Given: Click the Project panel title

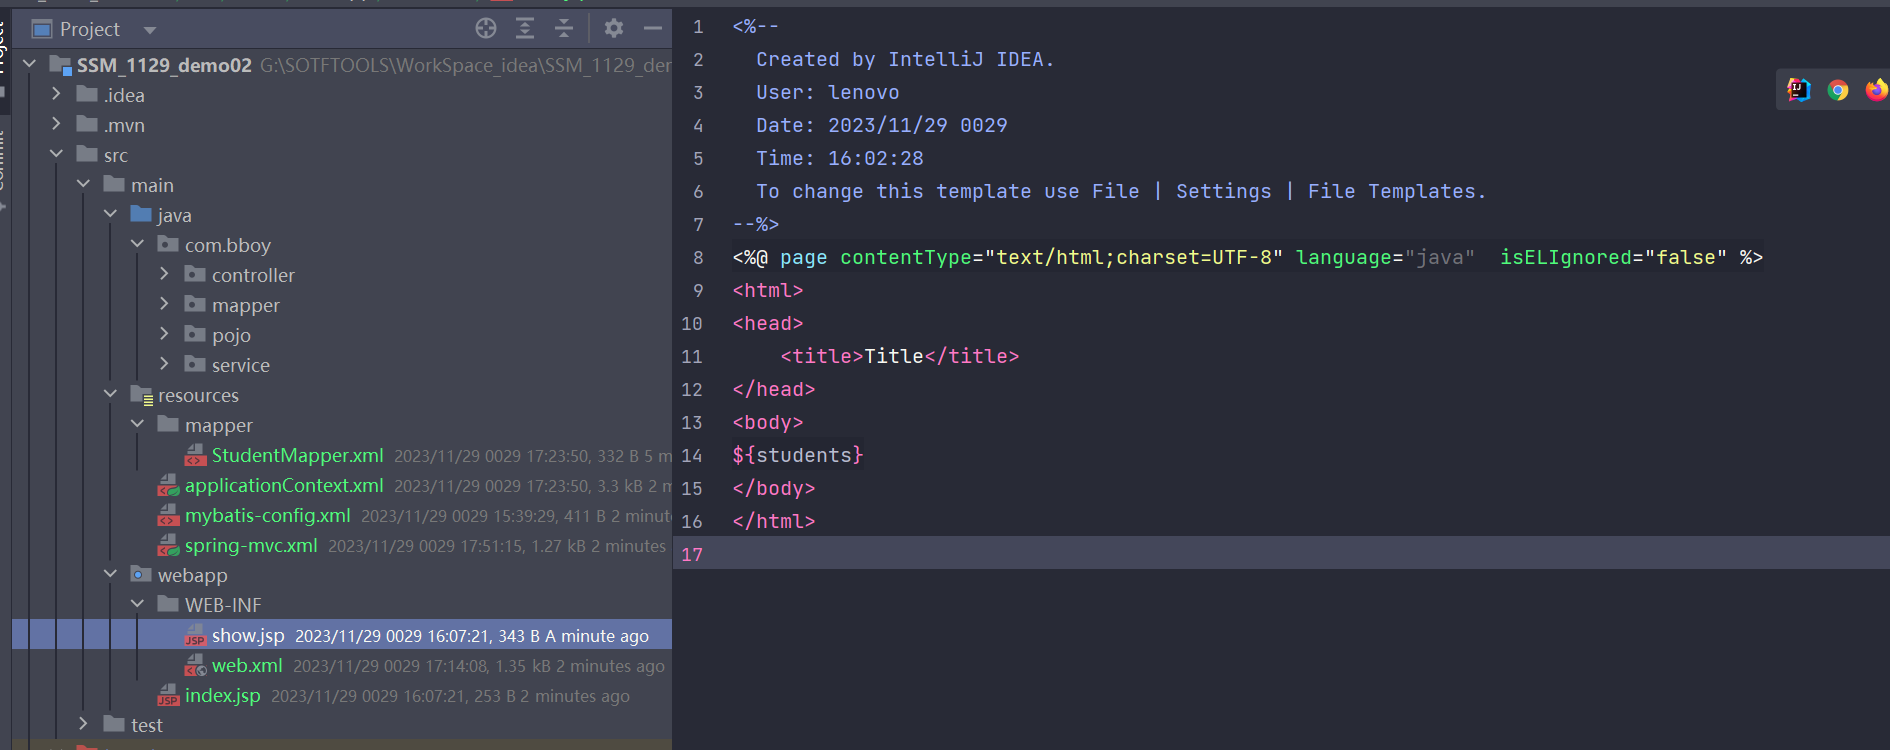Looking at the screenshot, I should [89, 29].
